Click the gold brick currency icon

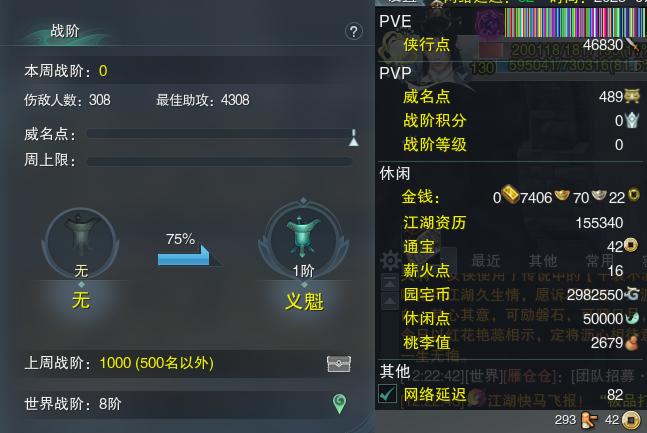(510, 194)
